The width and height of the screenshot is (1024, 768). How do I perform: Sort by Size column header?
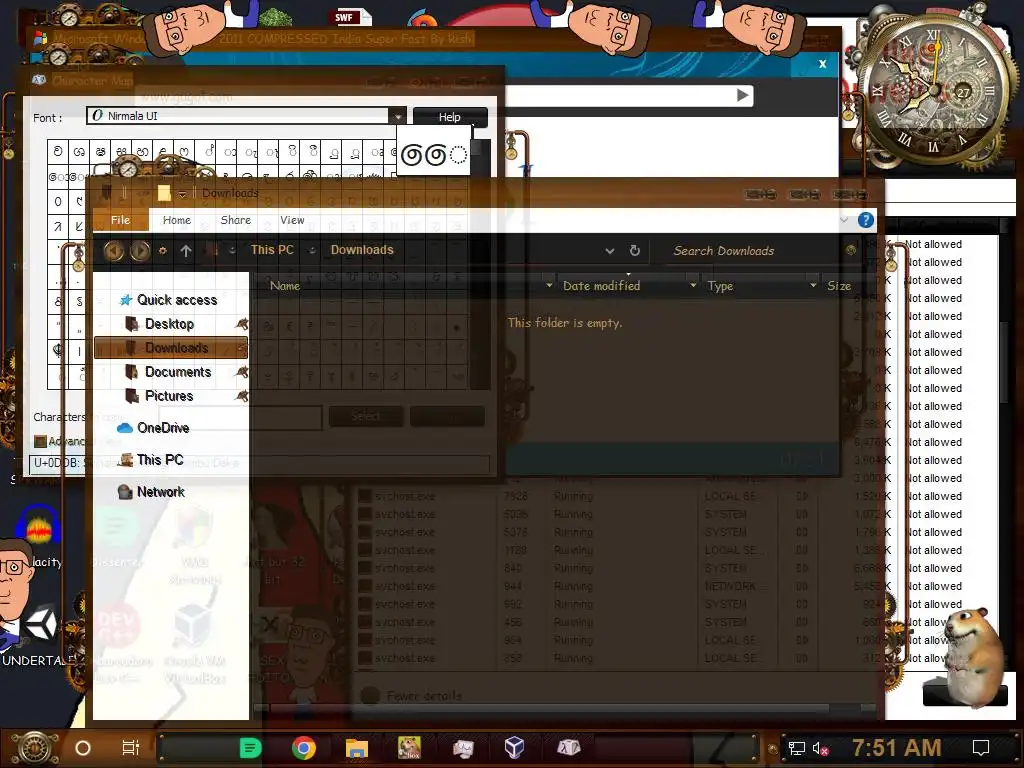[x=839, y=285]
